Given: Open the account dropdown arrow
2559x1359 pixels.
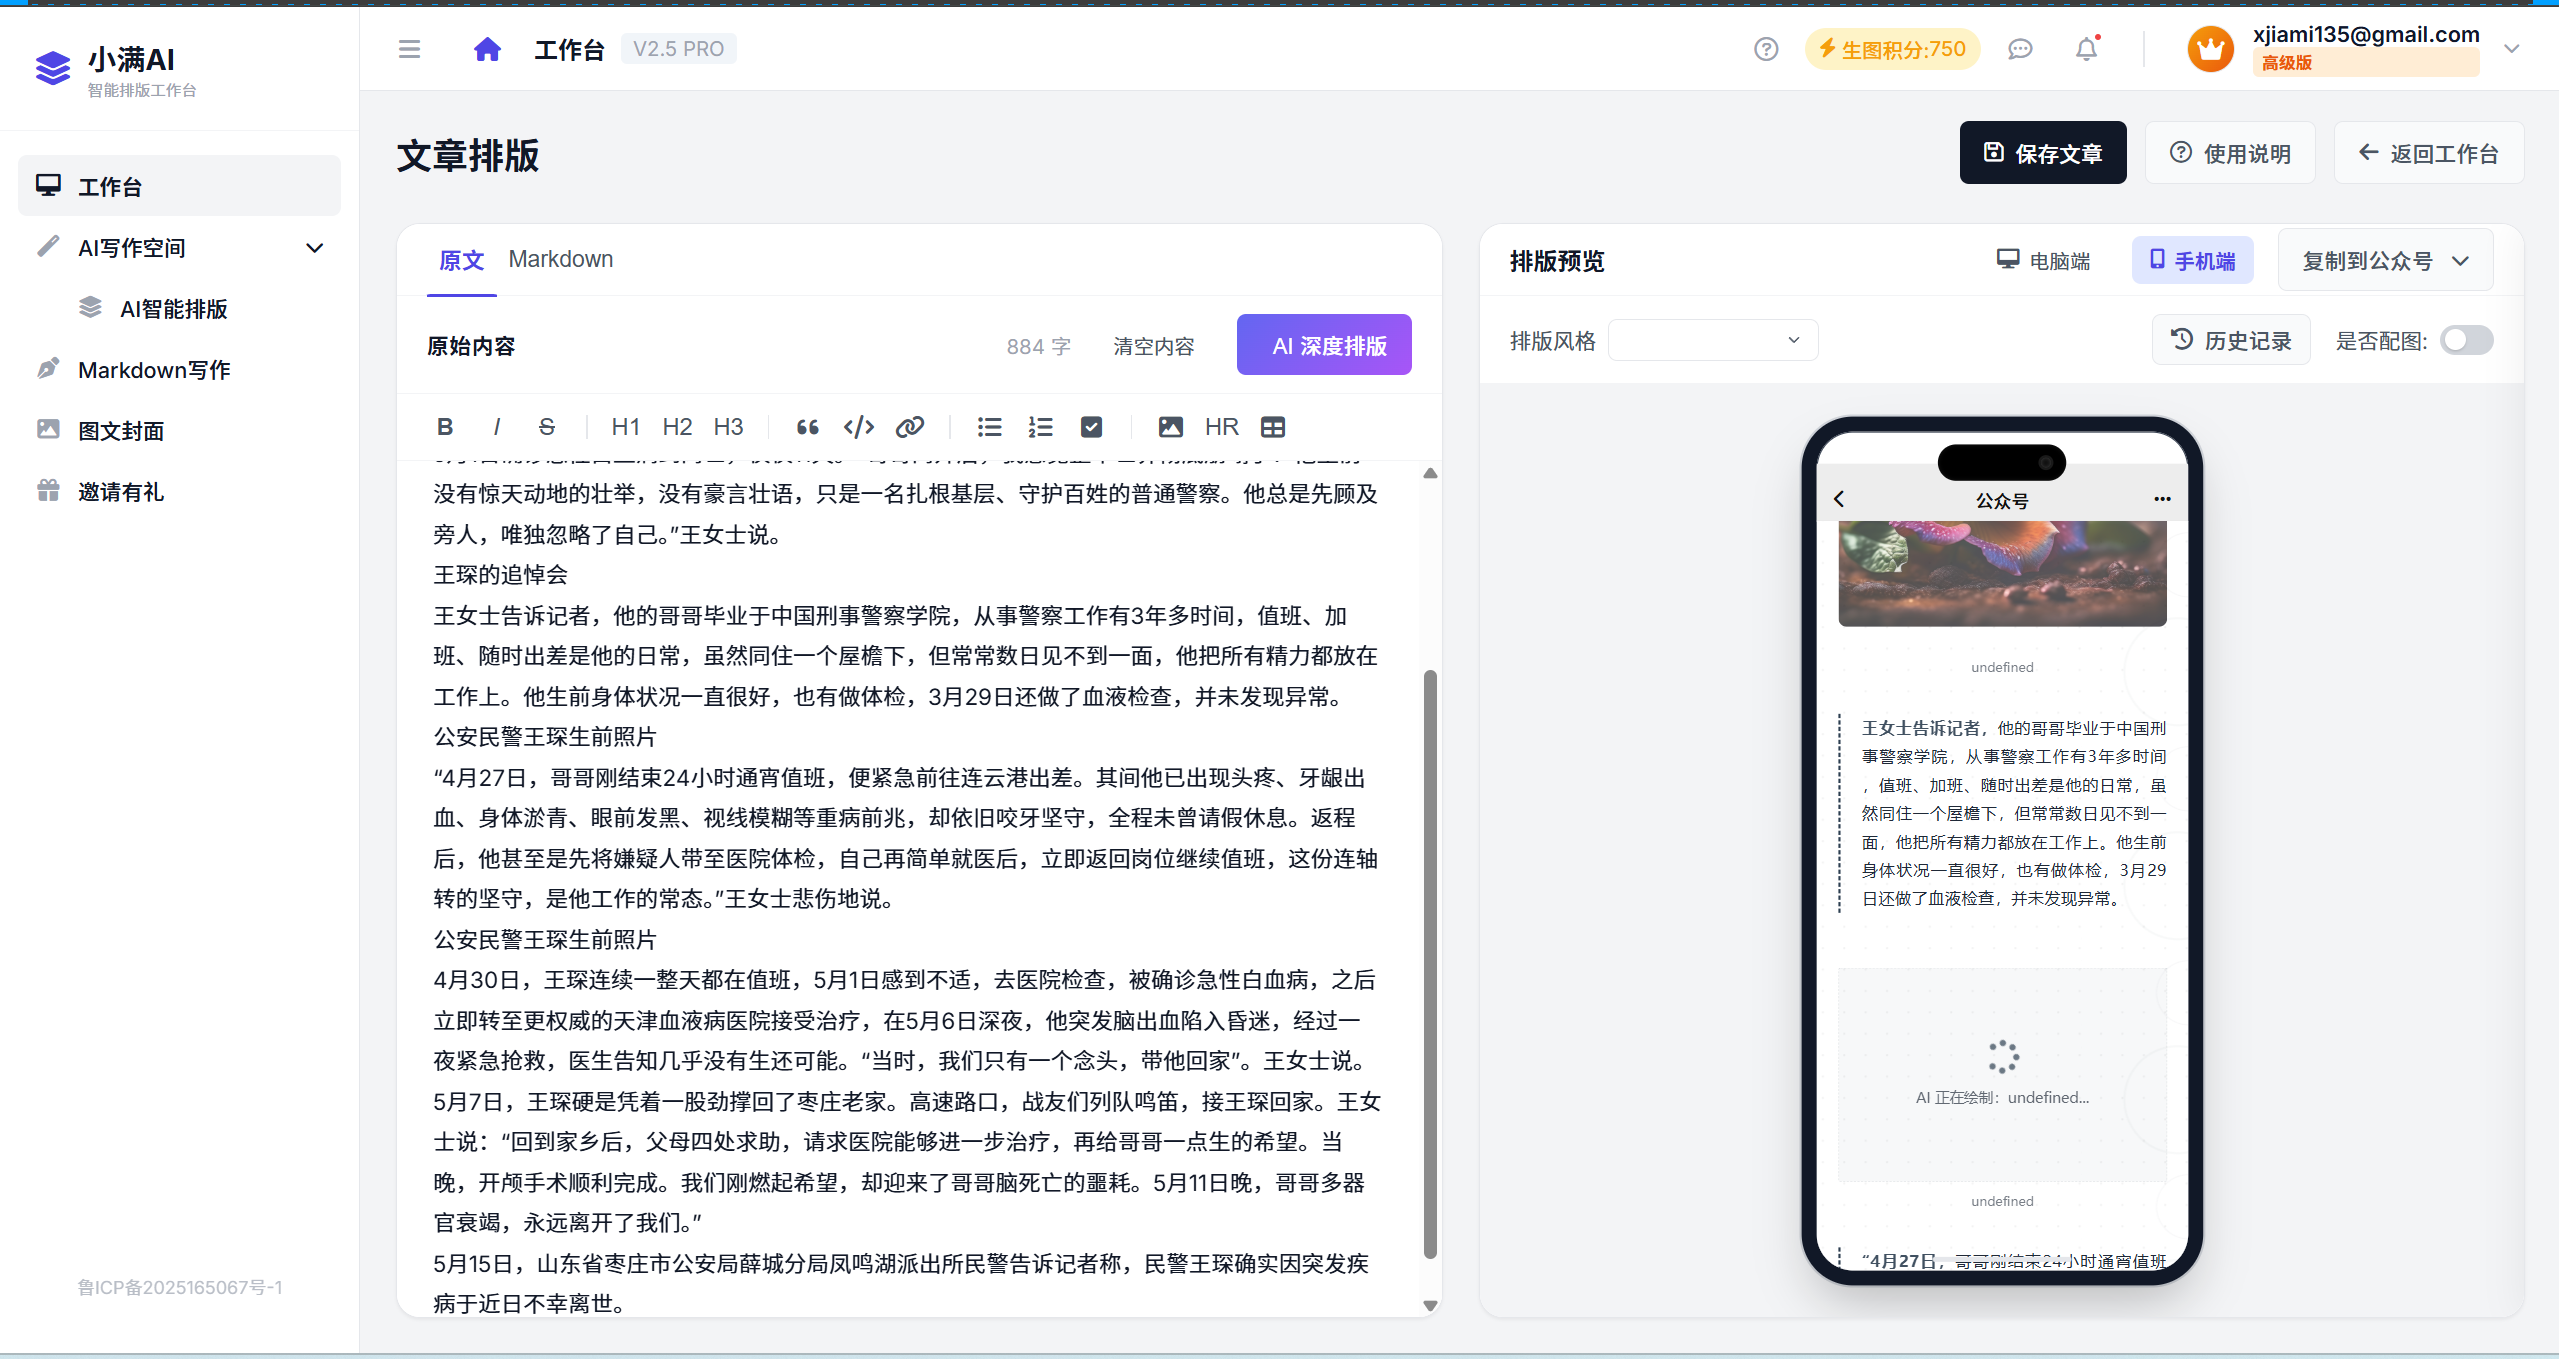Looking at the screenshot, I should [2511, 49].
